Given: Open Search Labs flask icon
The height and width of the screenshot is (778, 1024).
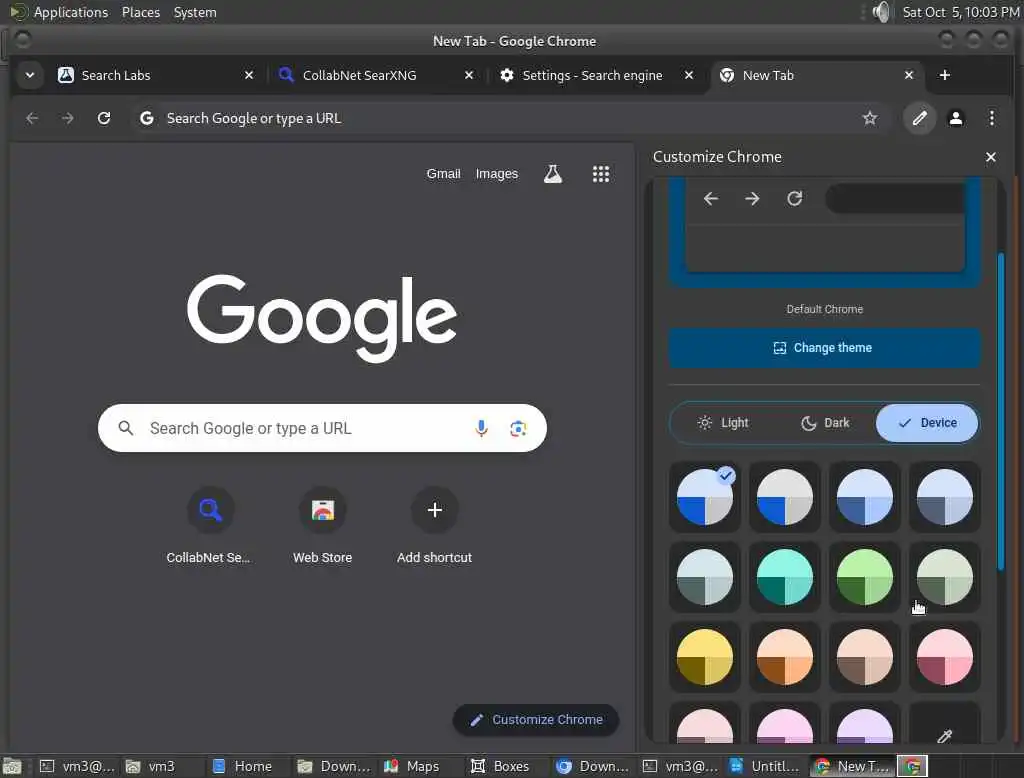Looking at the screenshot, I should 552,174.
